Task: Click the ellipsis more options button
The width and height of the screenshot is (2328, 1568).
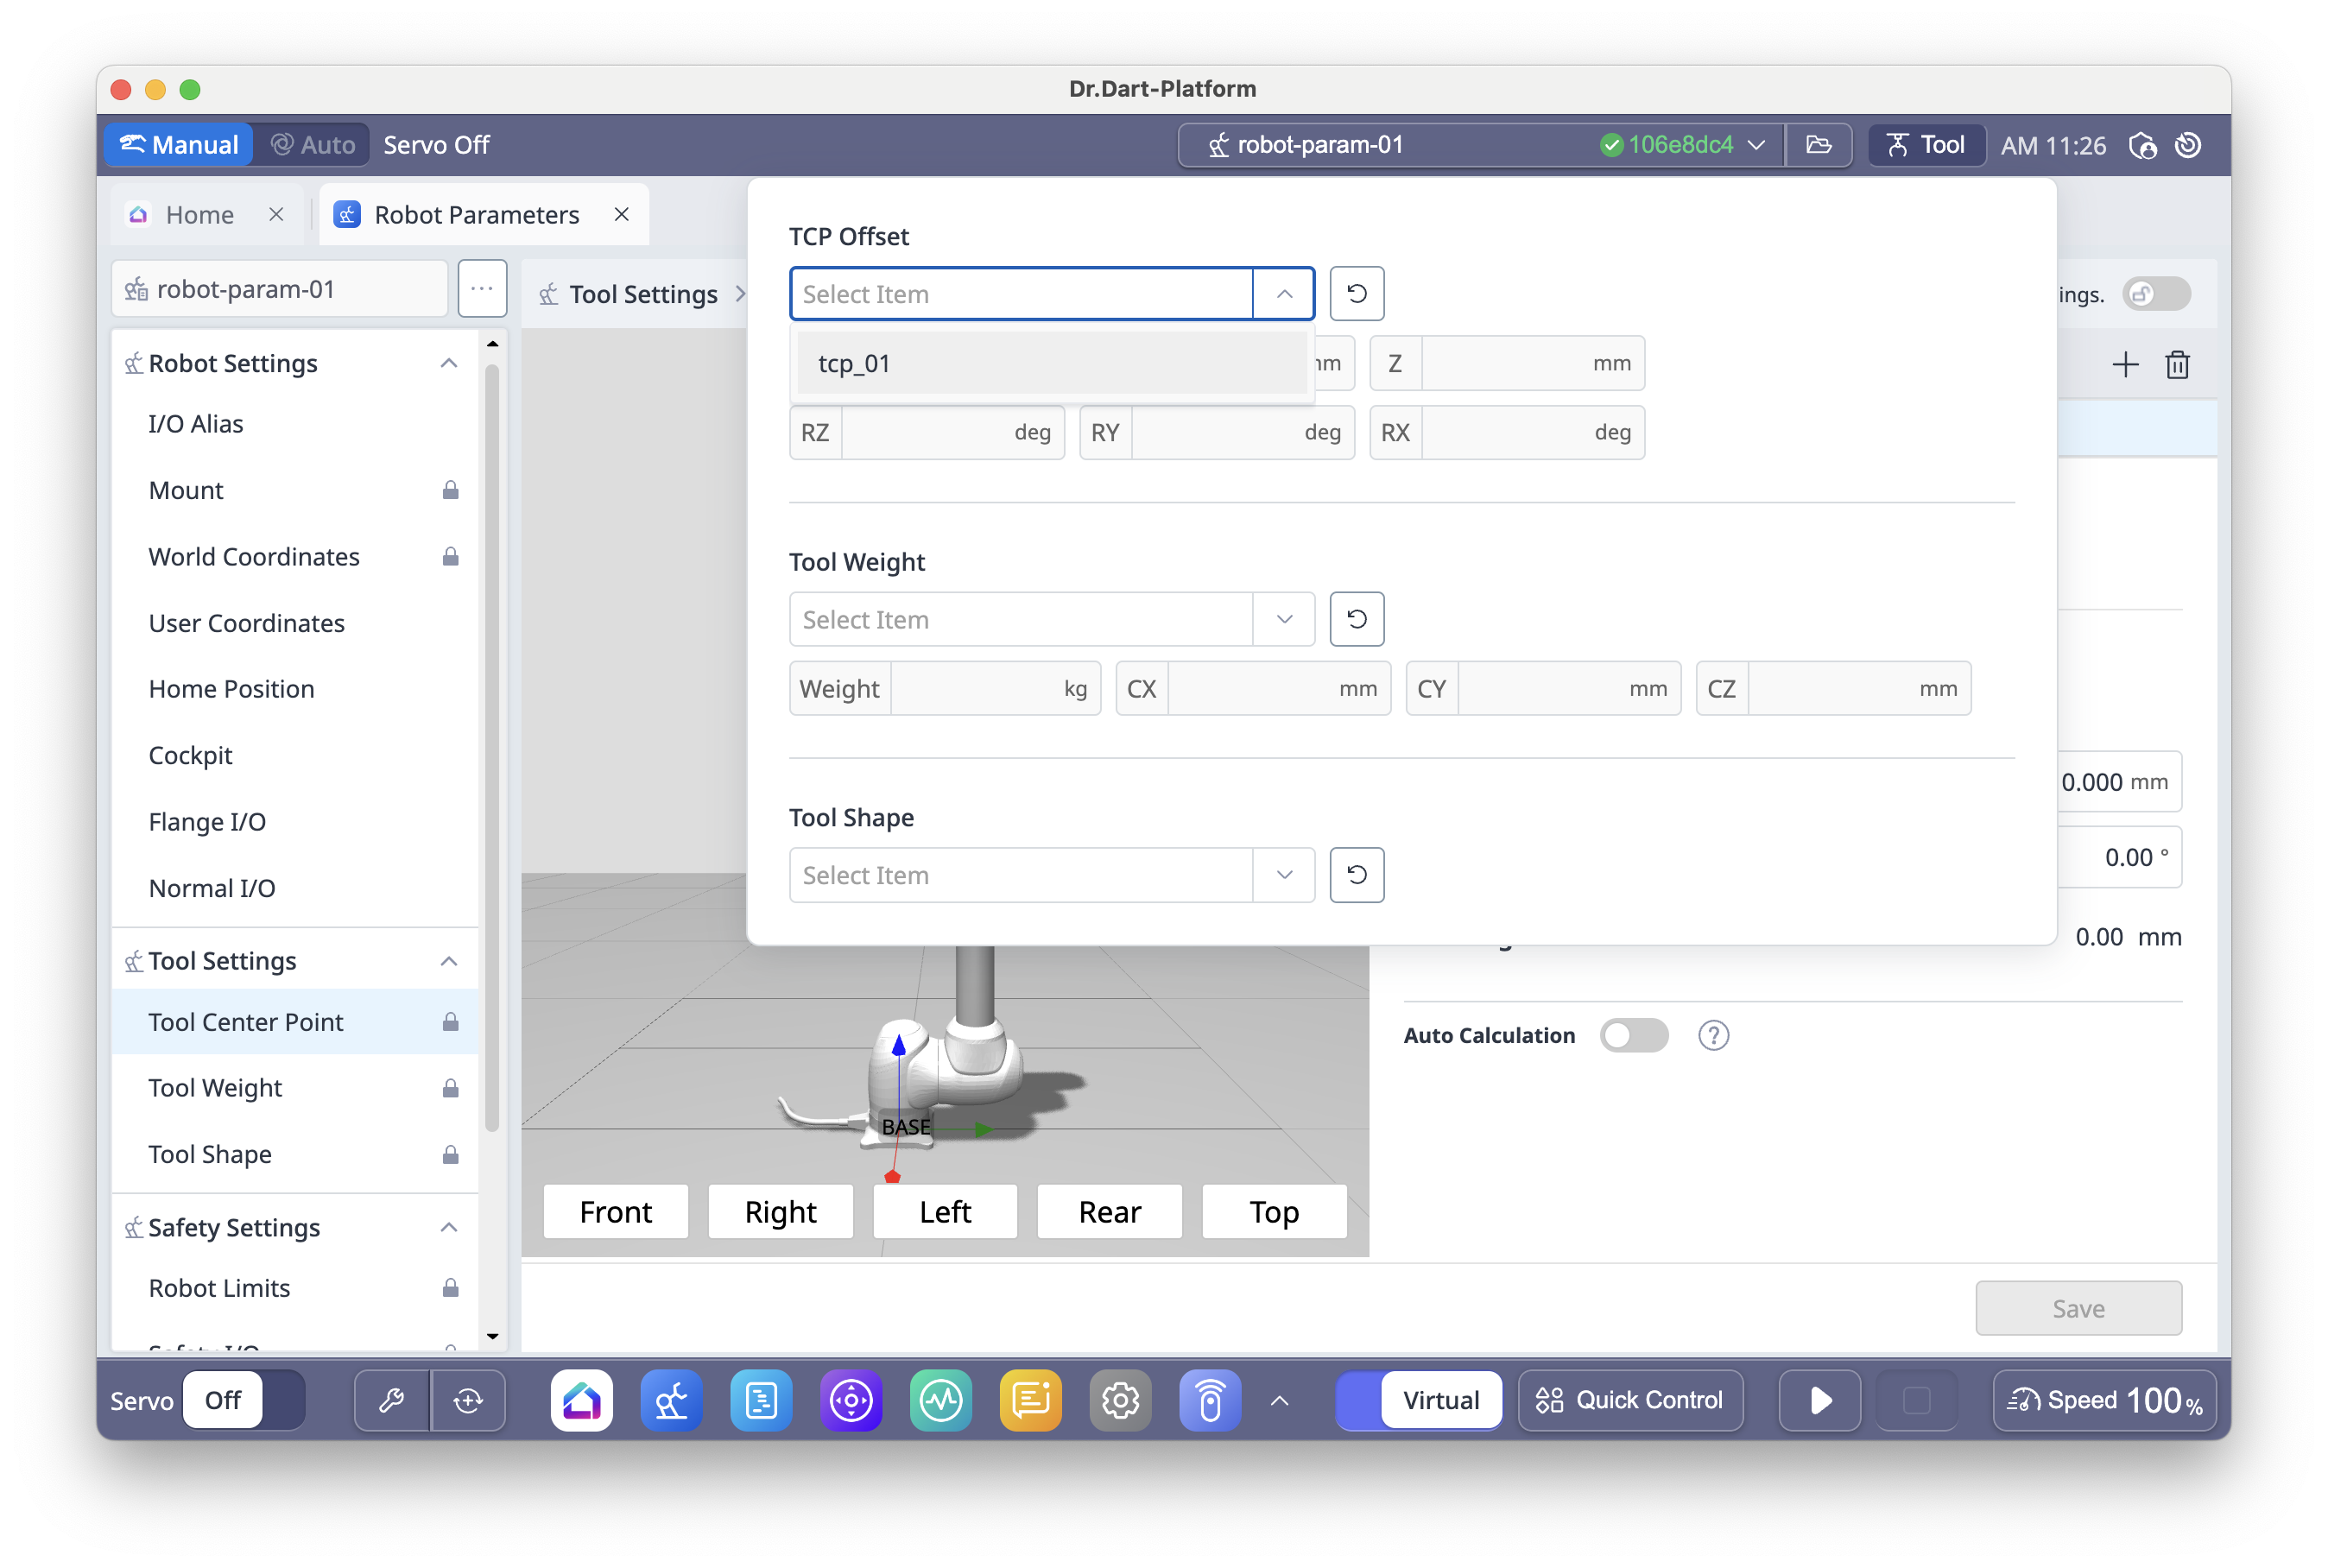Action: [482, 289]
